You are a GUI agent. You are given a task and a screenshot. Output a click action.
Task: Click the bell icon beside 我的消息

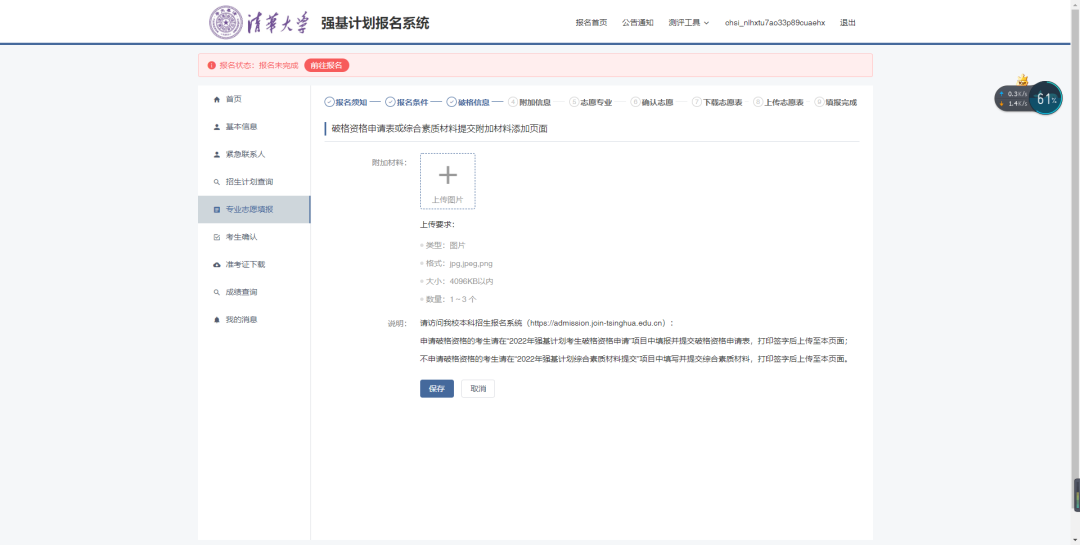pos(217,320)
